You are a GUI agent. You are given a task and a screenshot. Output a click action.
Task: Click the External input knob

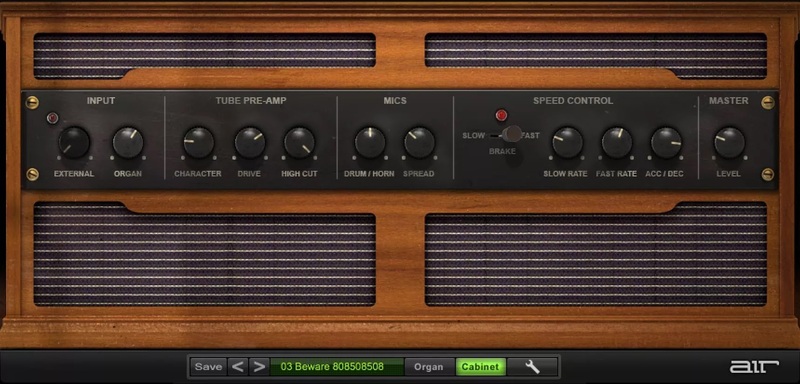pos(74,142)
